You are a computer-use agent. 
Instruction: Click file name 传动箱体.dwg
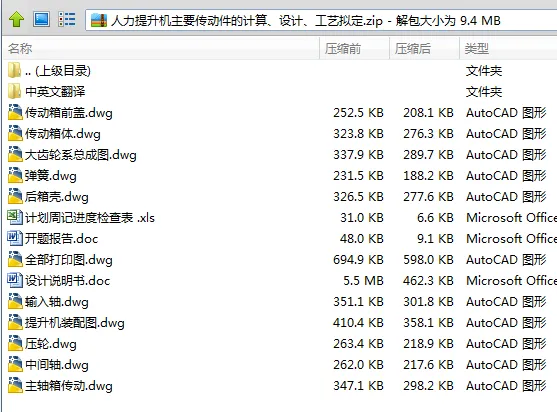pos(63,134)
